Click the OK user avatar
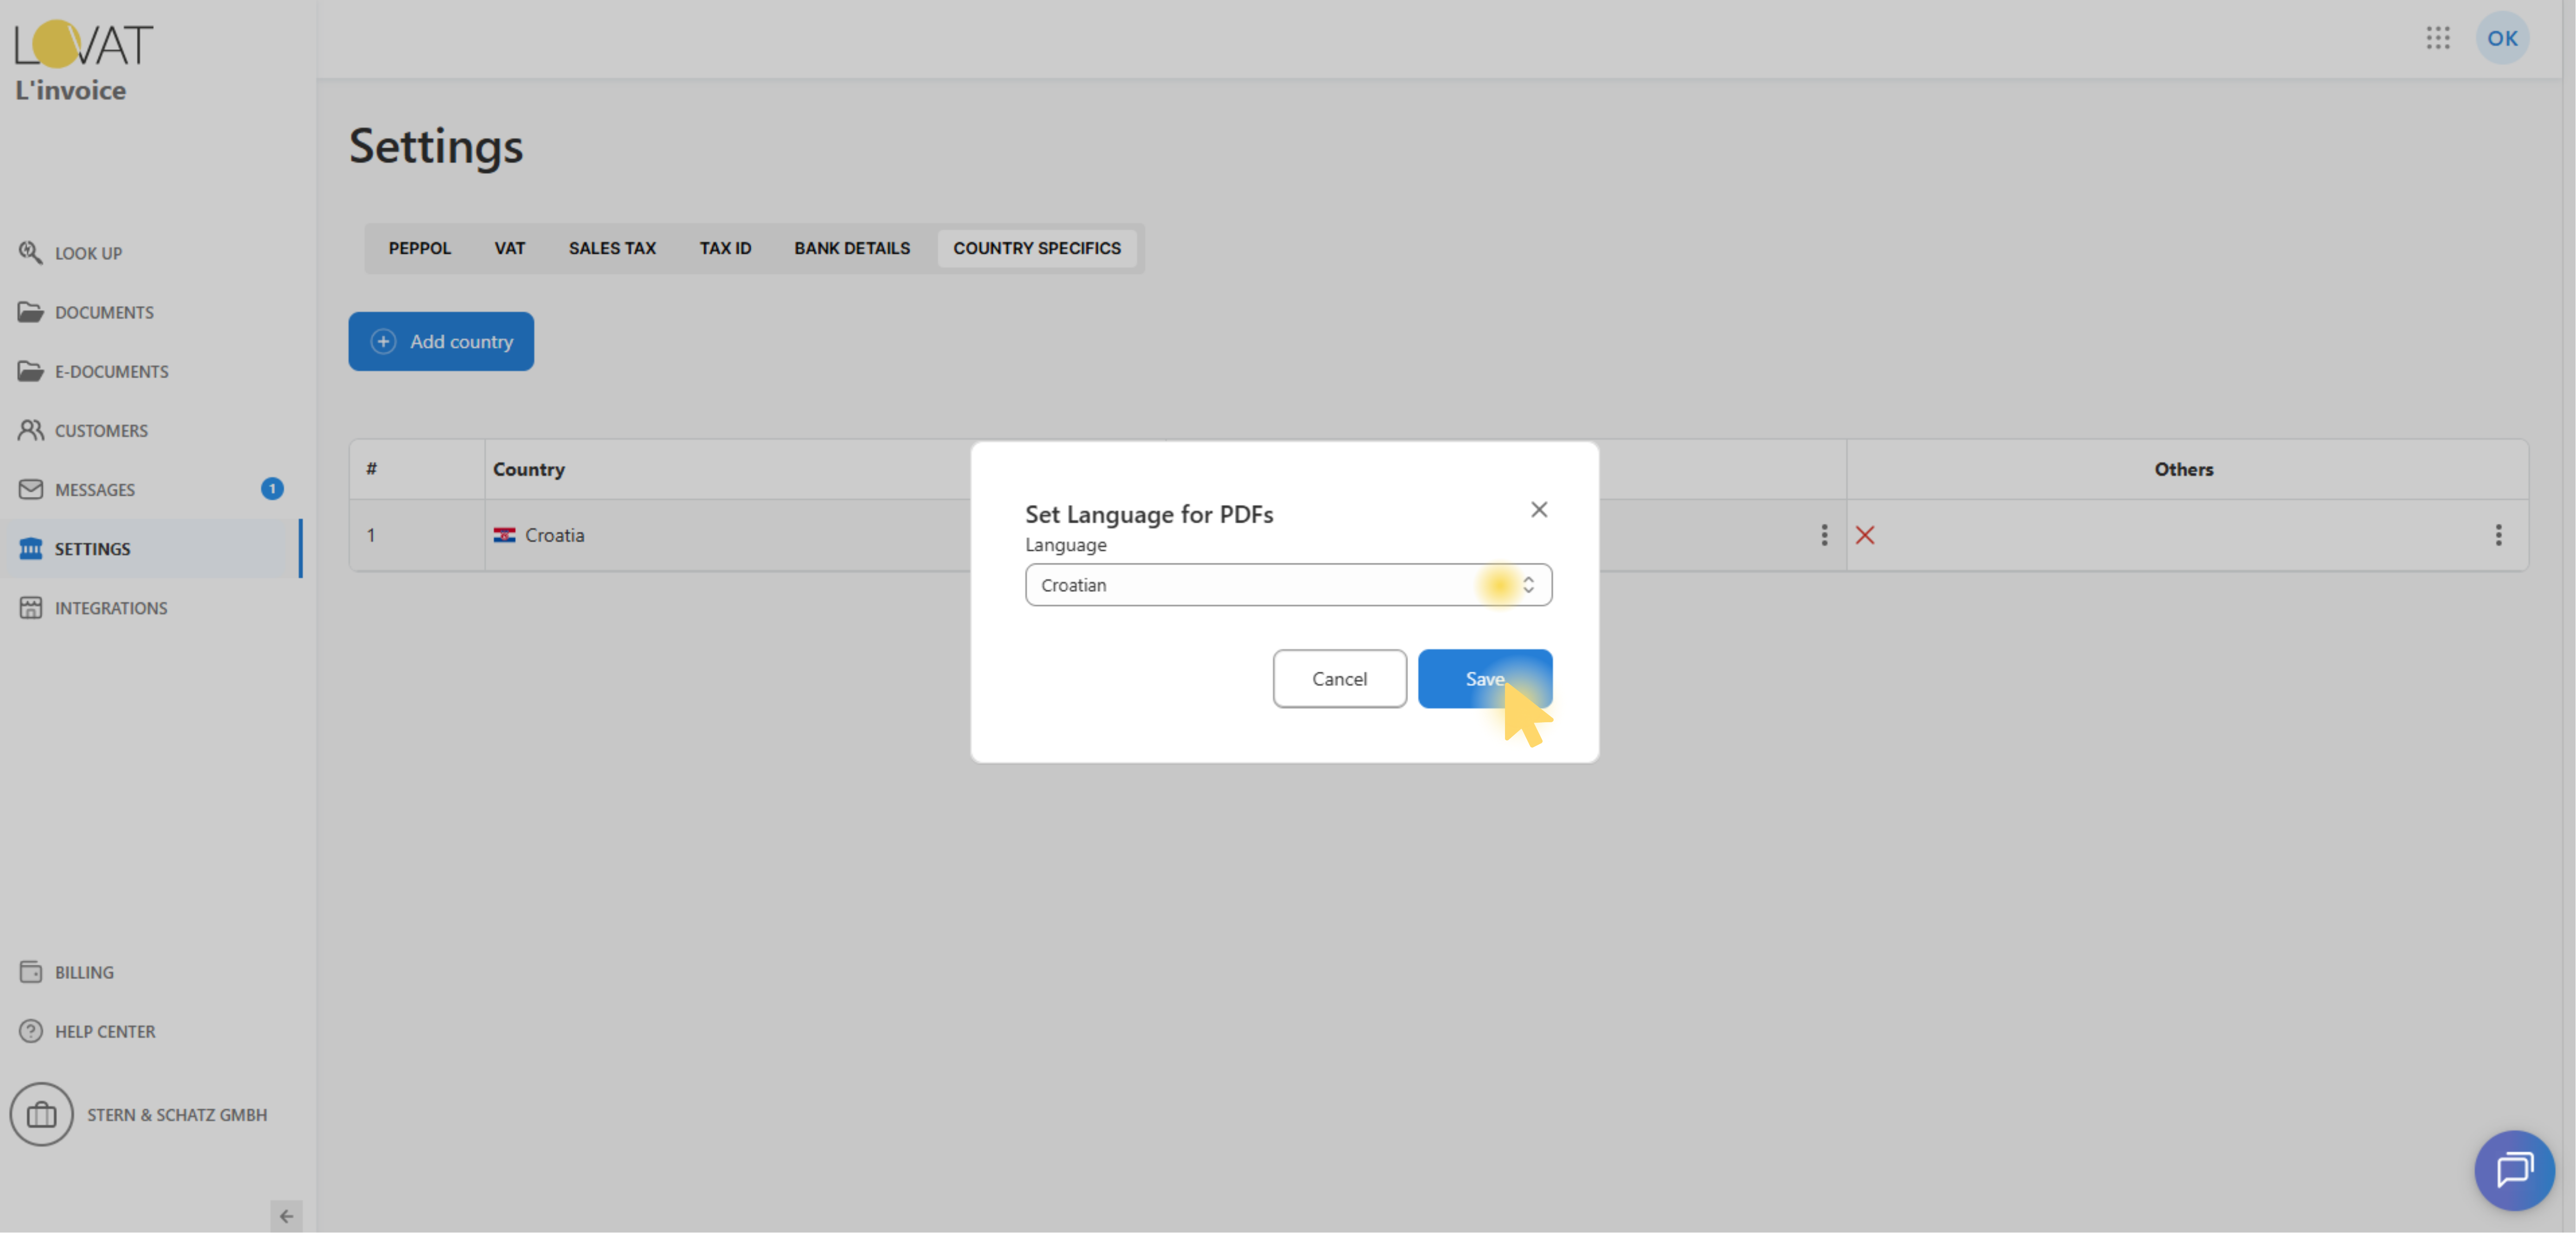Image resolution: width=2576 pixels, height=1234 pixels. coord(2501,38)
